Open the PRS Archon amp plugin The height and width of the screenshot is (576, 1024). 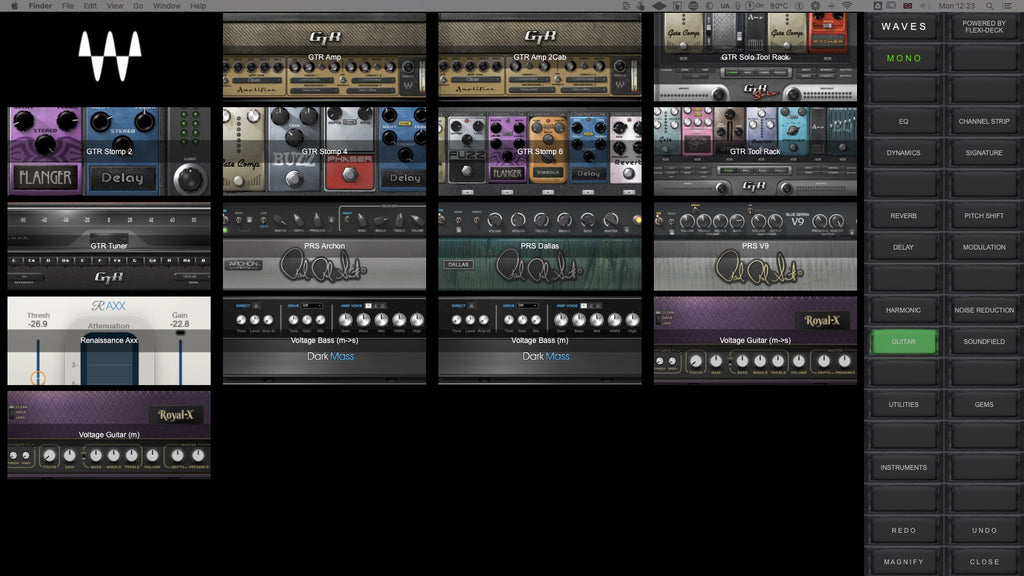pos(323,245)
